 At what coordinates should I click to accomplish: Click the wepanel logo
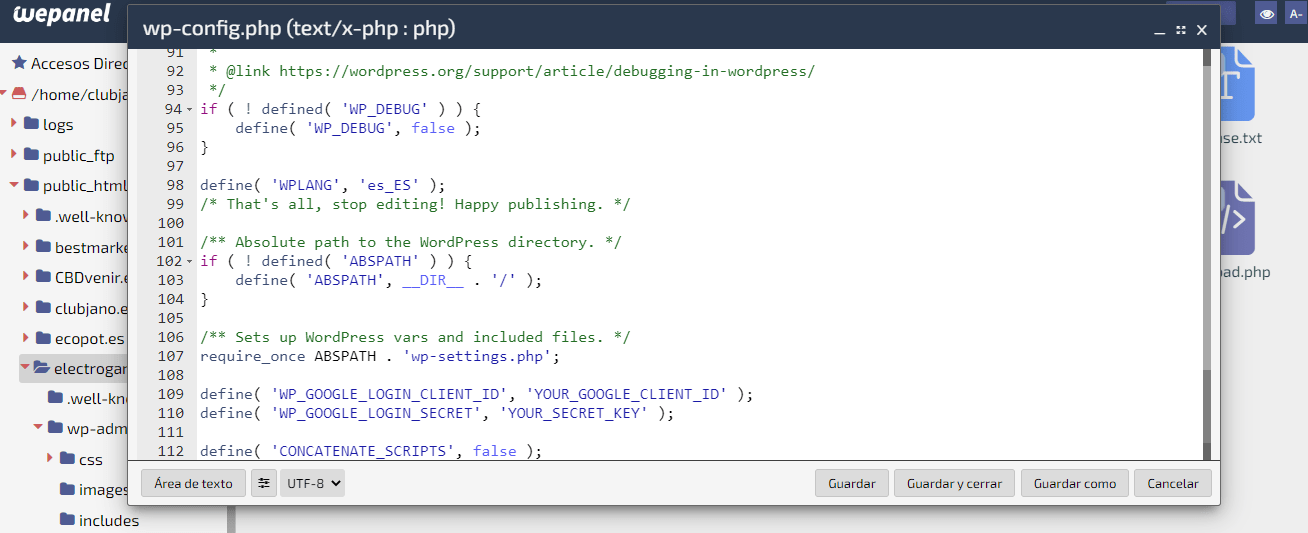pos(60,14)
